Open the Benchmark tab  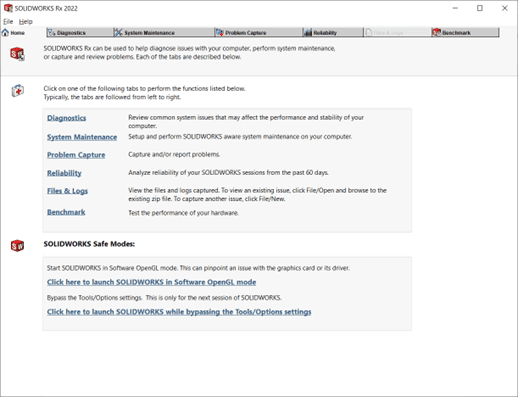(x=465, y=32)
